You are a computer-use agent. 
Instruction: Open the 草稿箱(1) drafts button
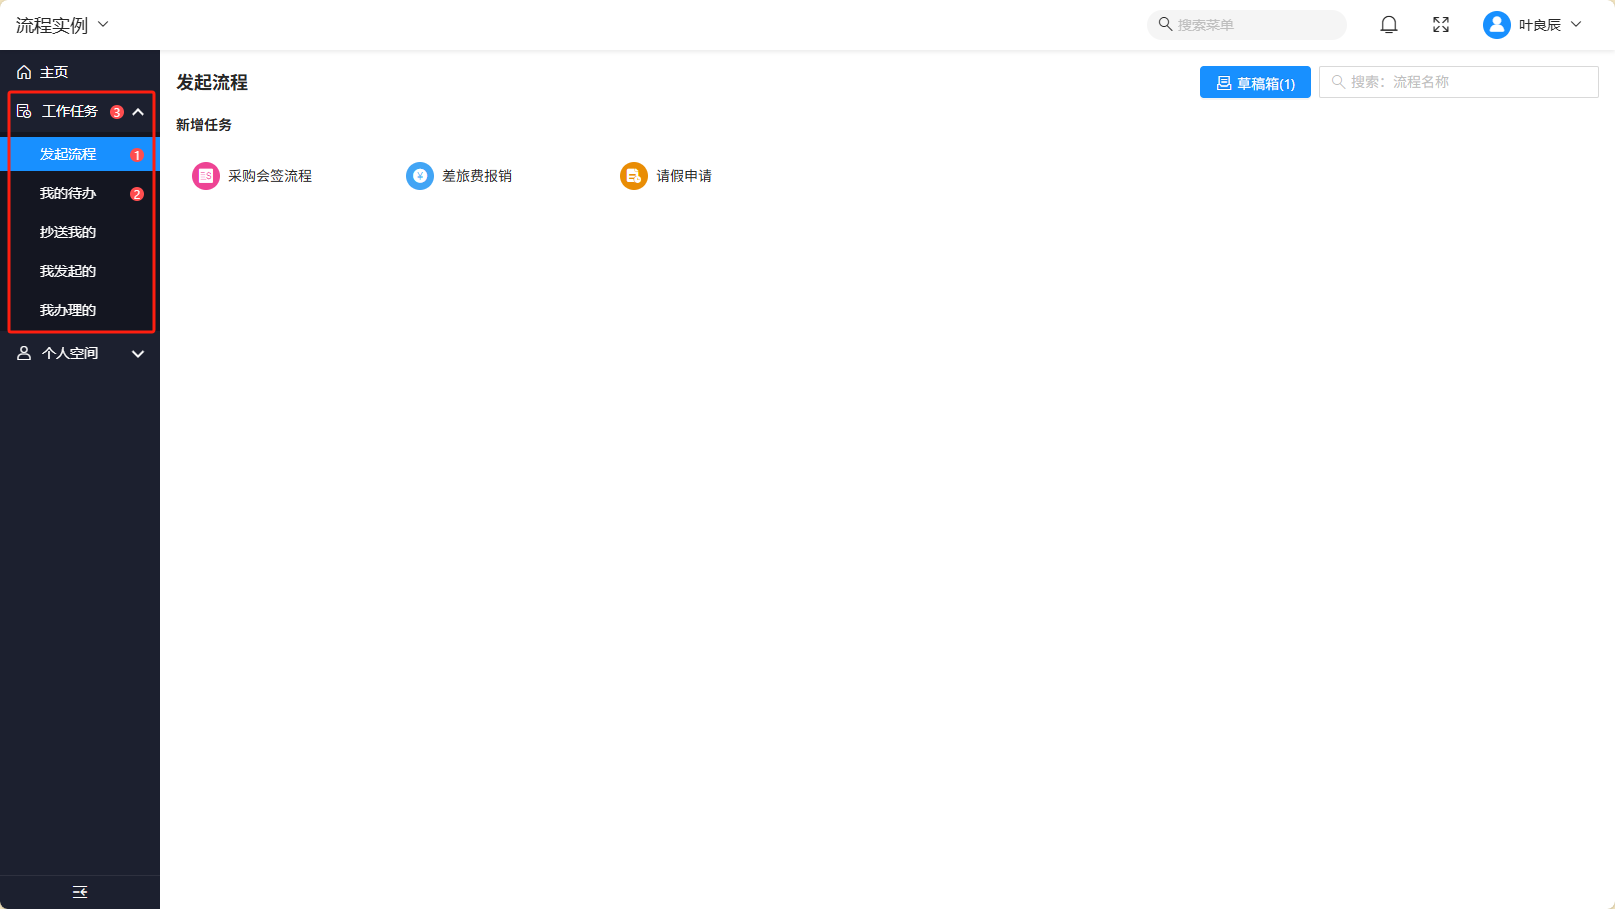click(1255, 83)
